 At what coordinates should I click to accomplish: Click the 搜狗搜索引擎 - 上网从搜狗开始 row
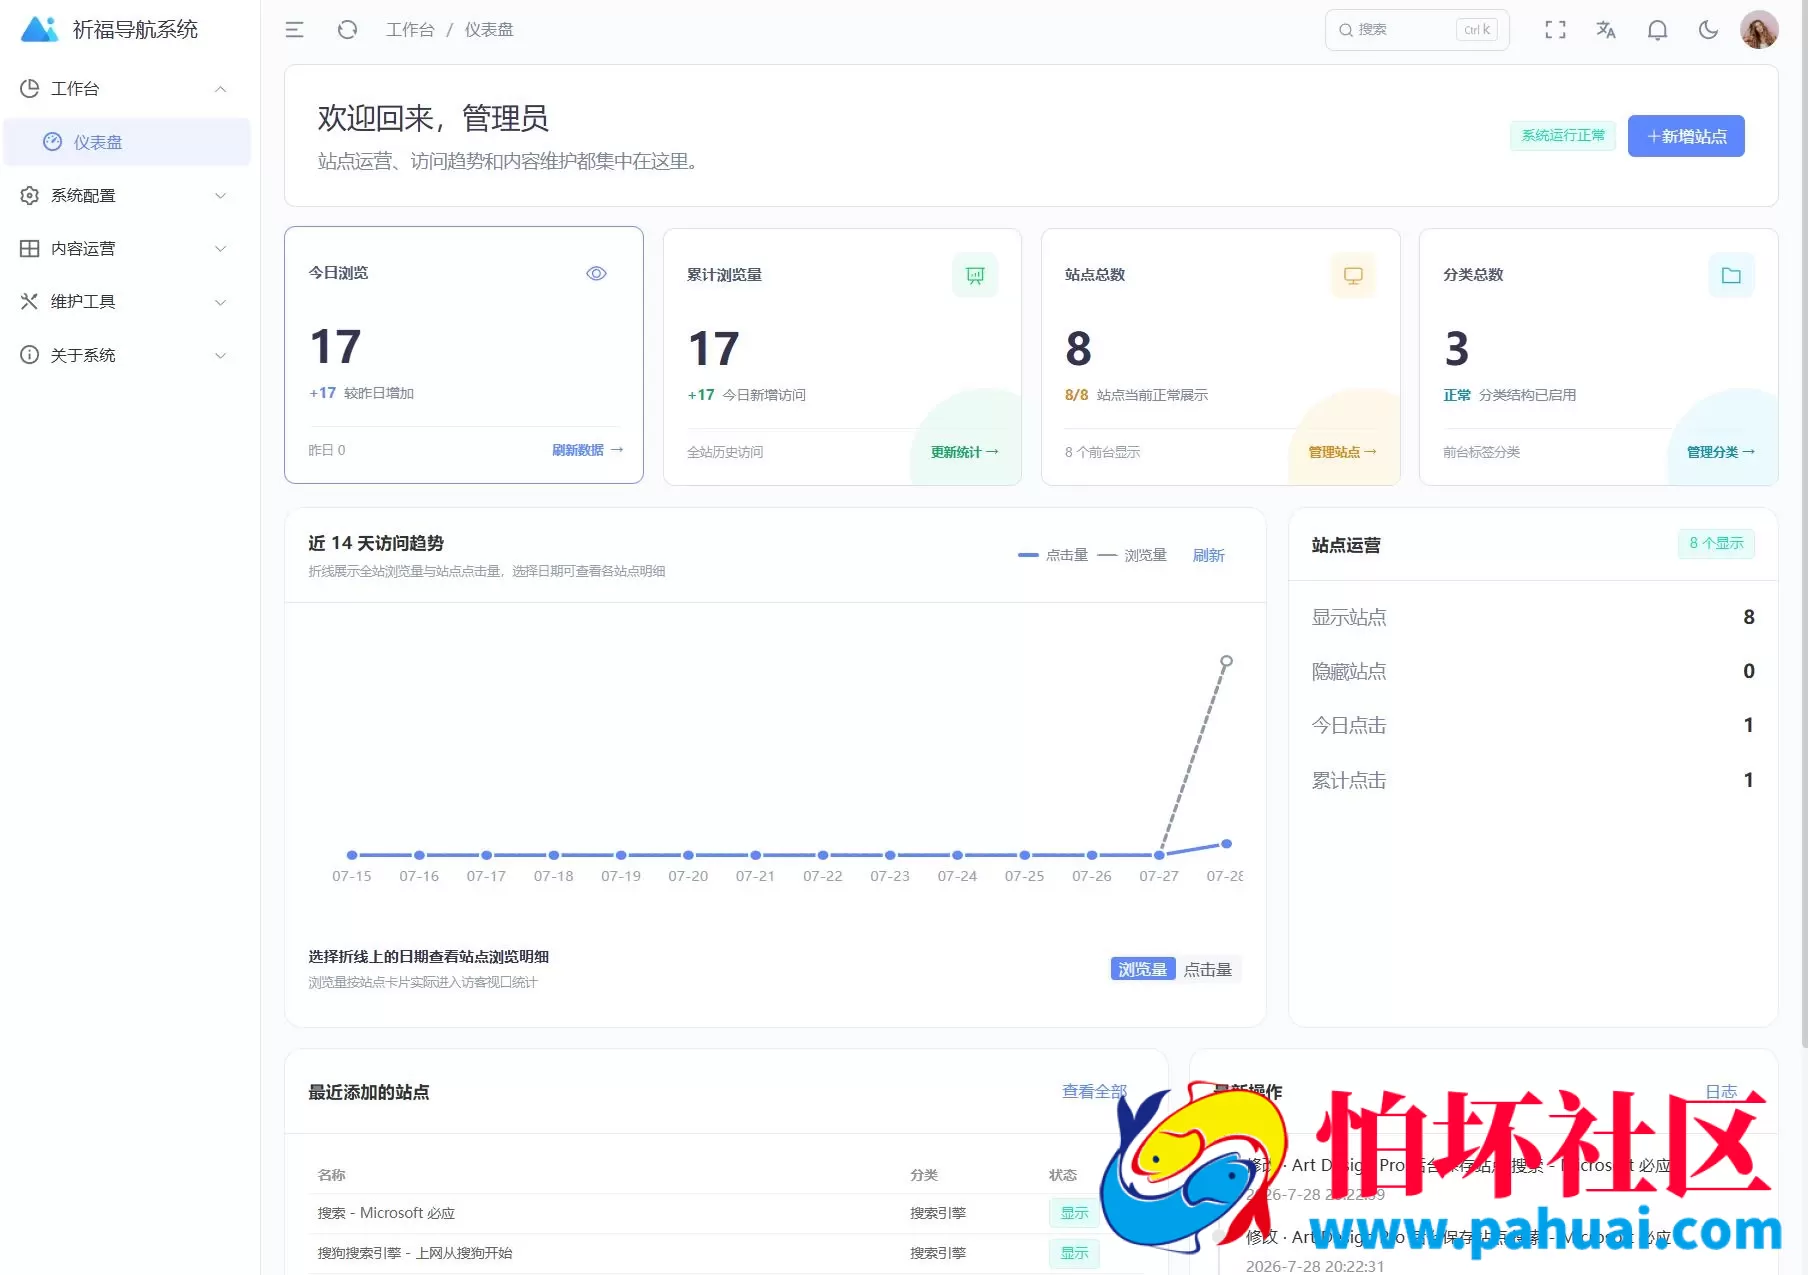pos(726,1253)
